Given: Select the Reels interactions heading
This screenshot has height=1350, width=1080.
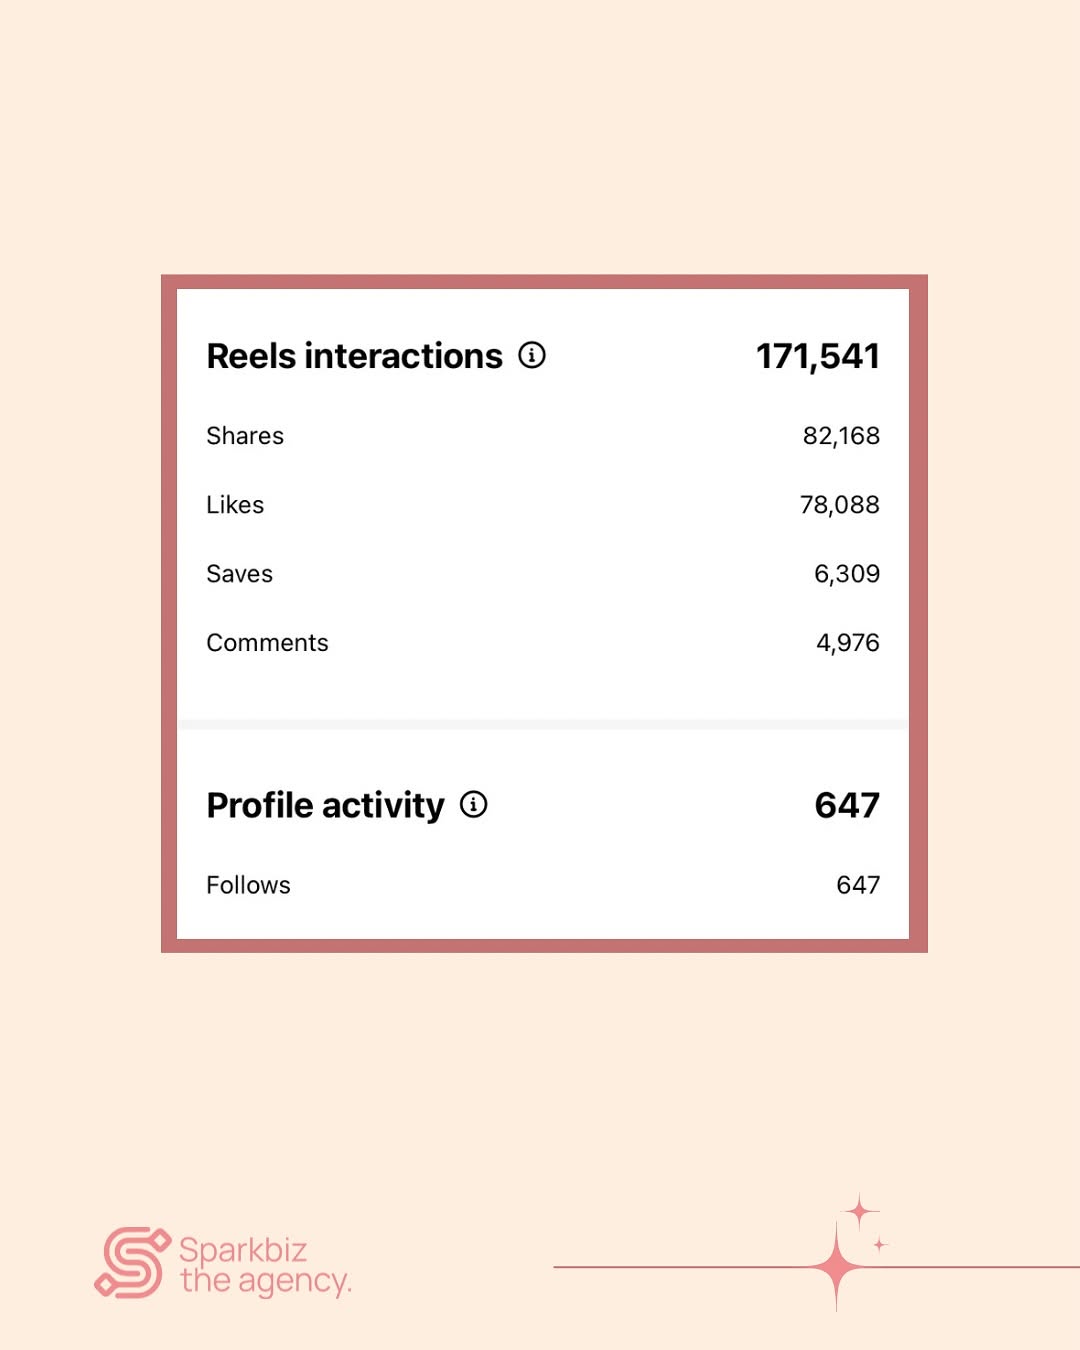Looking at the screenshot, I should 354,356.
